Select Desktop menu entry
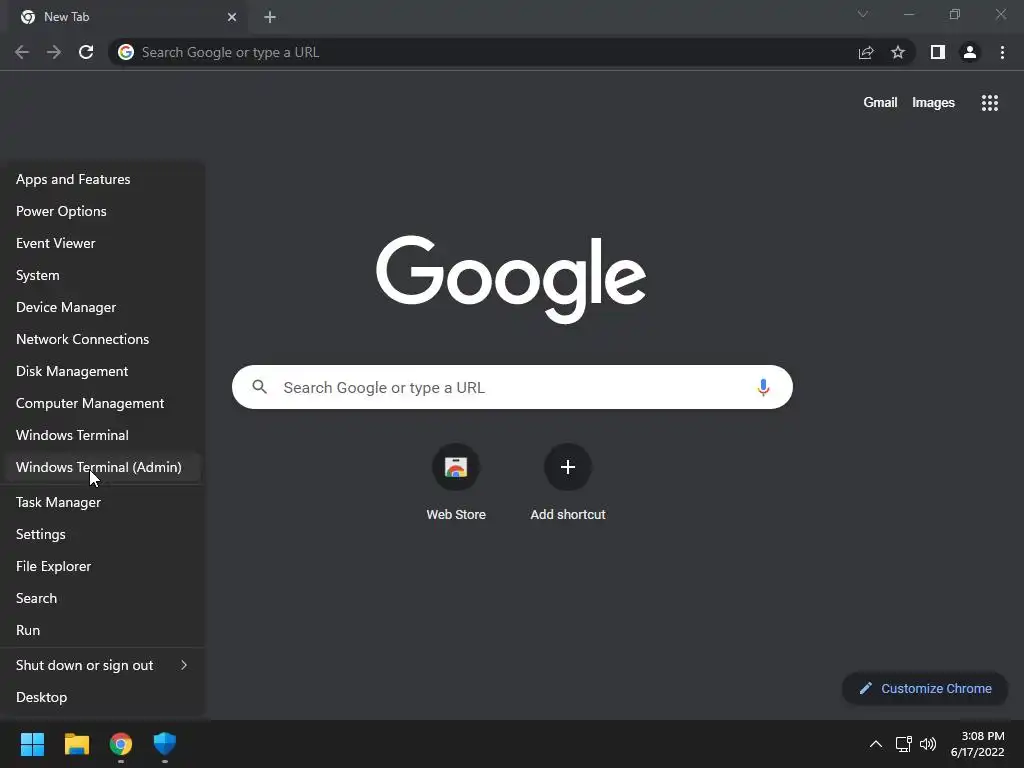 click(103, 697)
